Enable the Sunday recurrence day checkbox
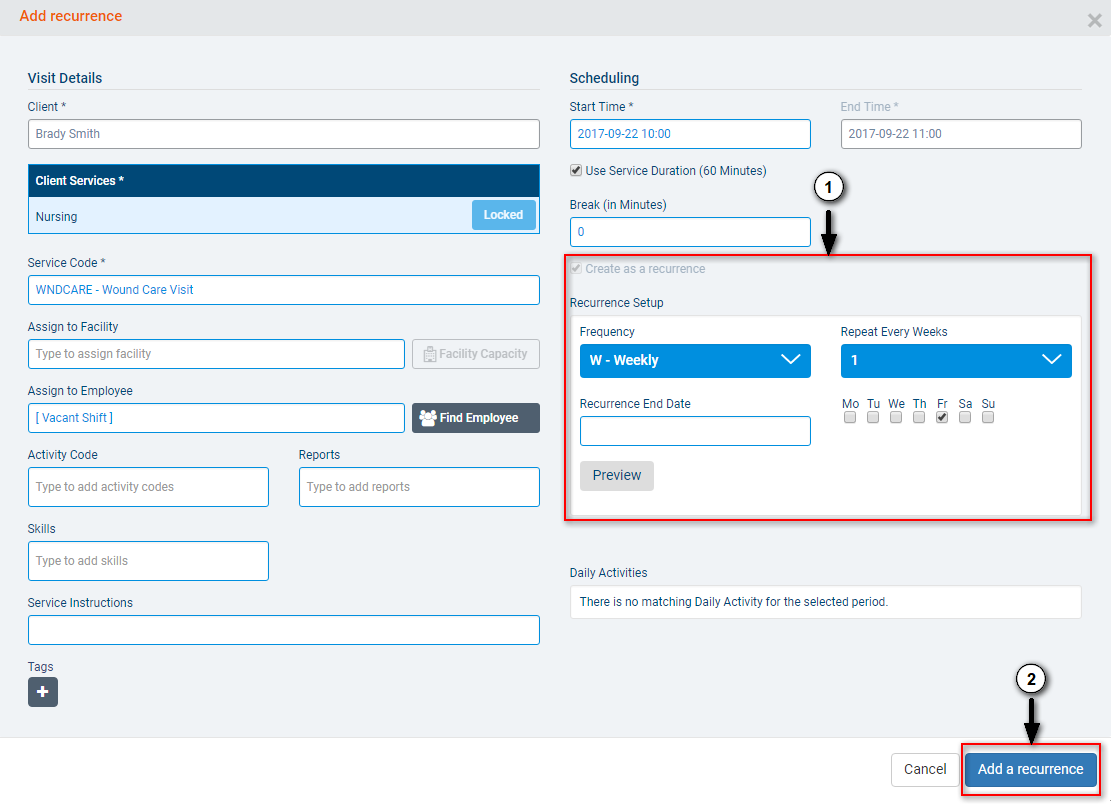 click(x=988, y=418)
